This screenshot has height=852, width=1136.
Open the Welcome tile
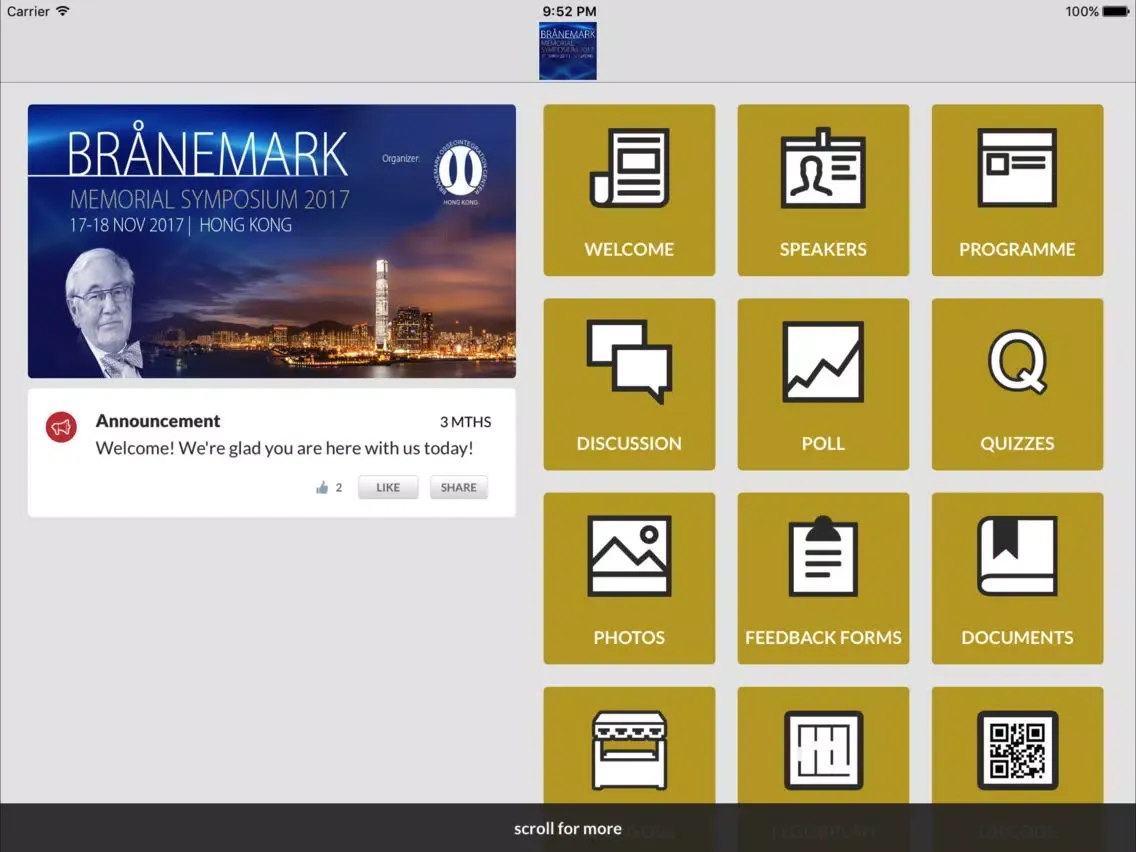629,190
